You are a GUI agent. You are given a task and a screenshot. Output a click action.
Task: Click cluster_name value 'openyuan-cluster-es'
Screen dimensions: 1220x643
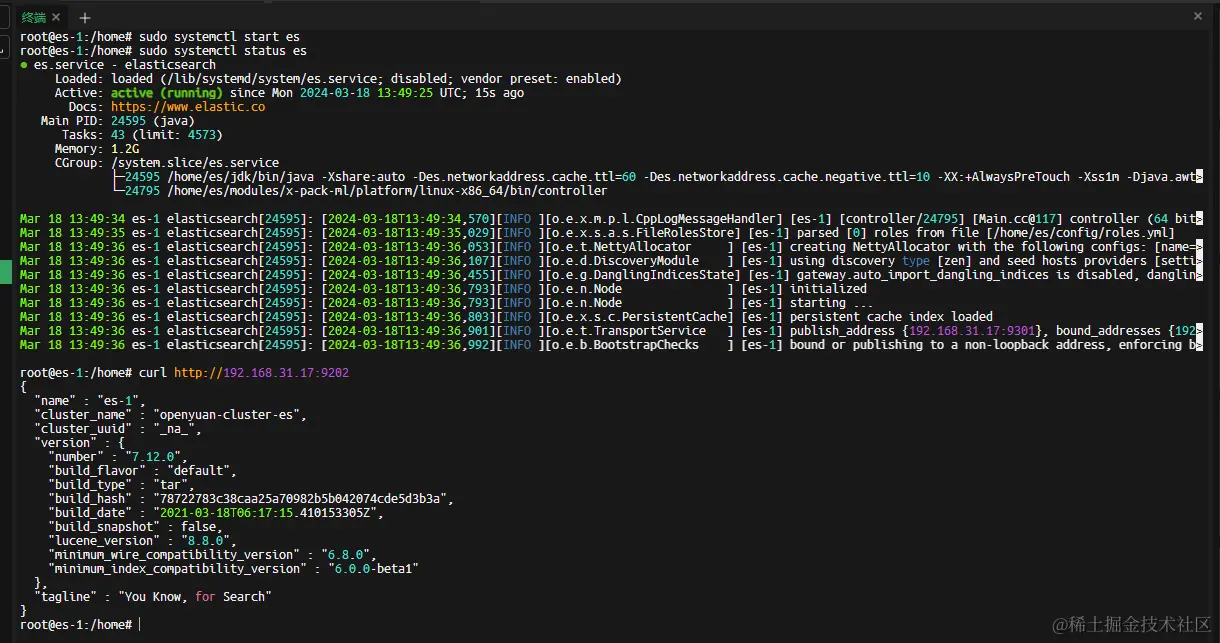point(230,414)
